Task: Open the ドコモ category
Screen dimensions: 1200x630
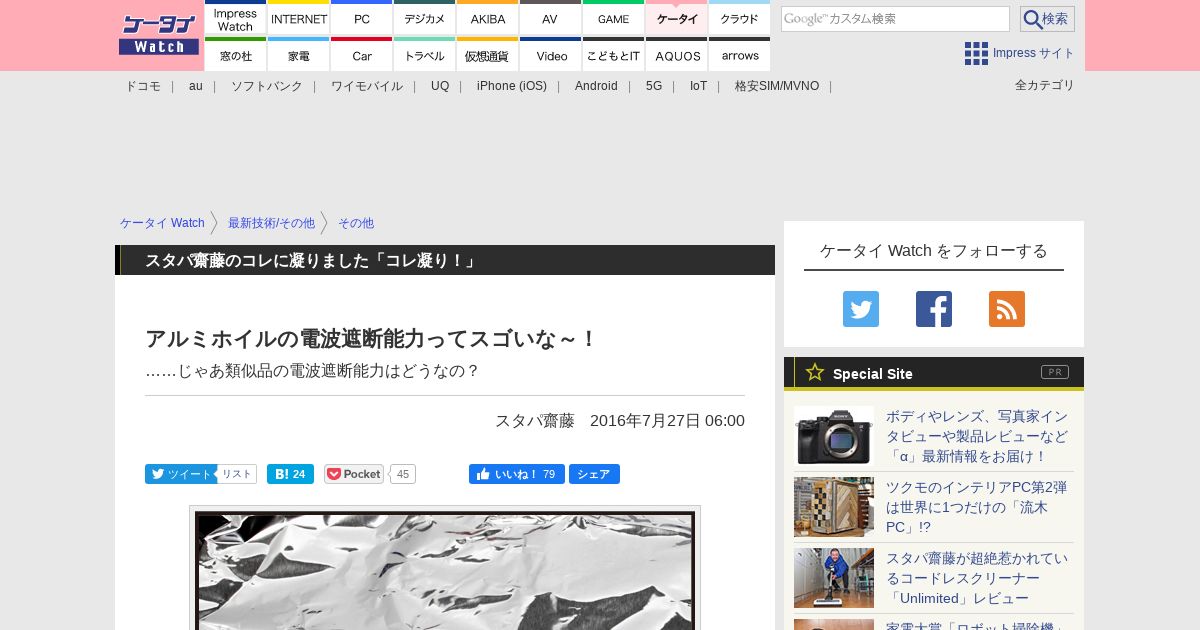Action: tap(143, 86)
